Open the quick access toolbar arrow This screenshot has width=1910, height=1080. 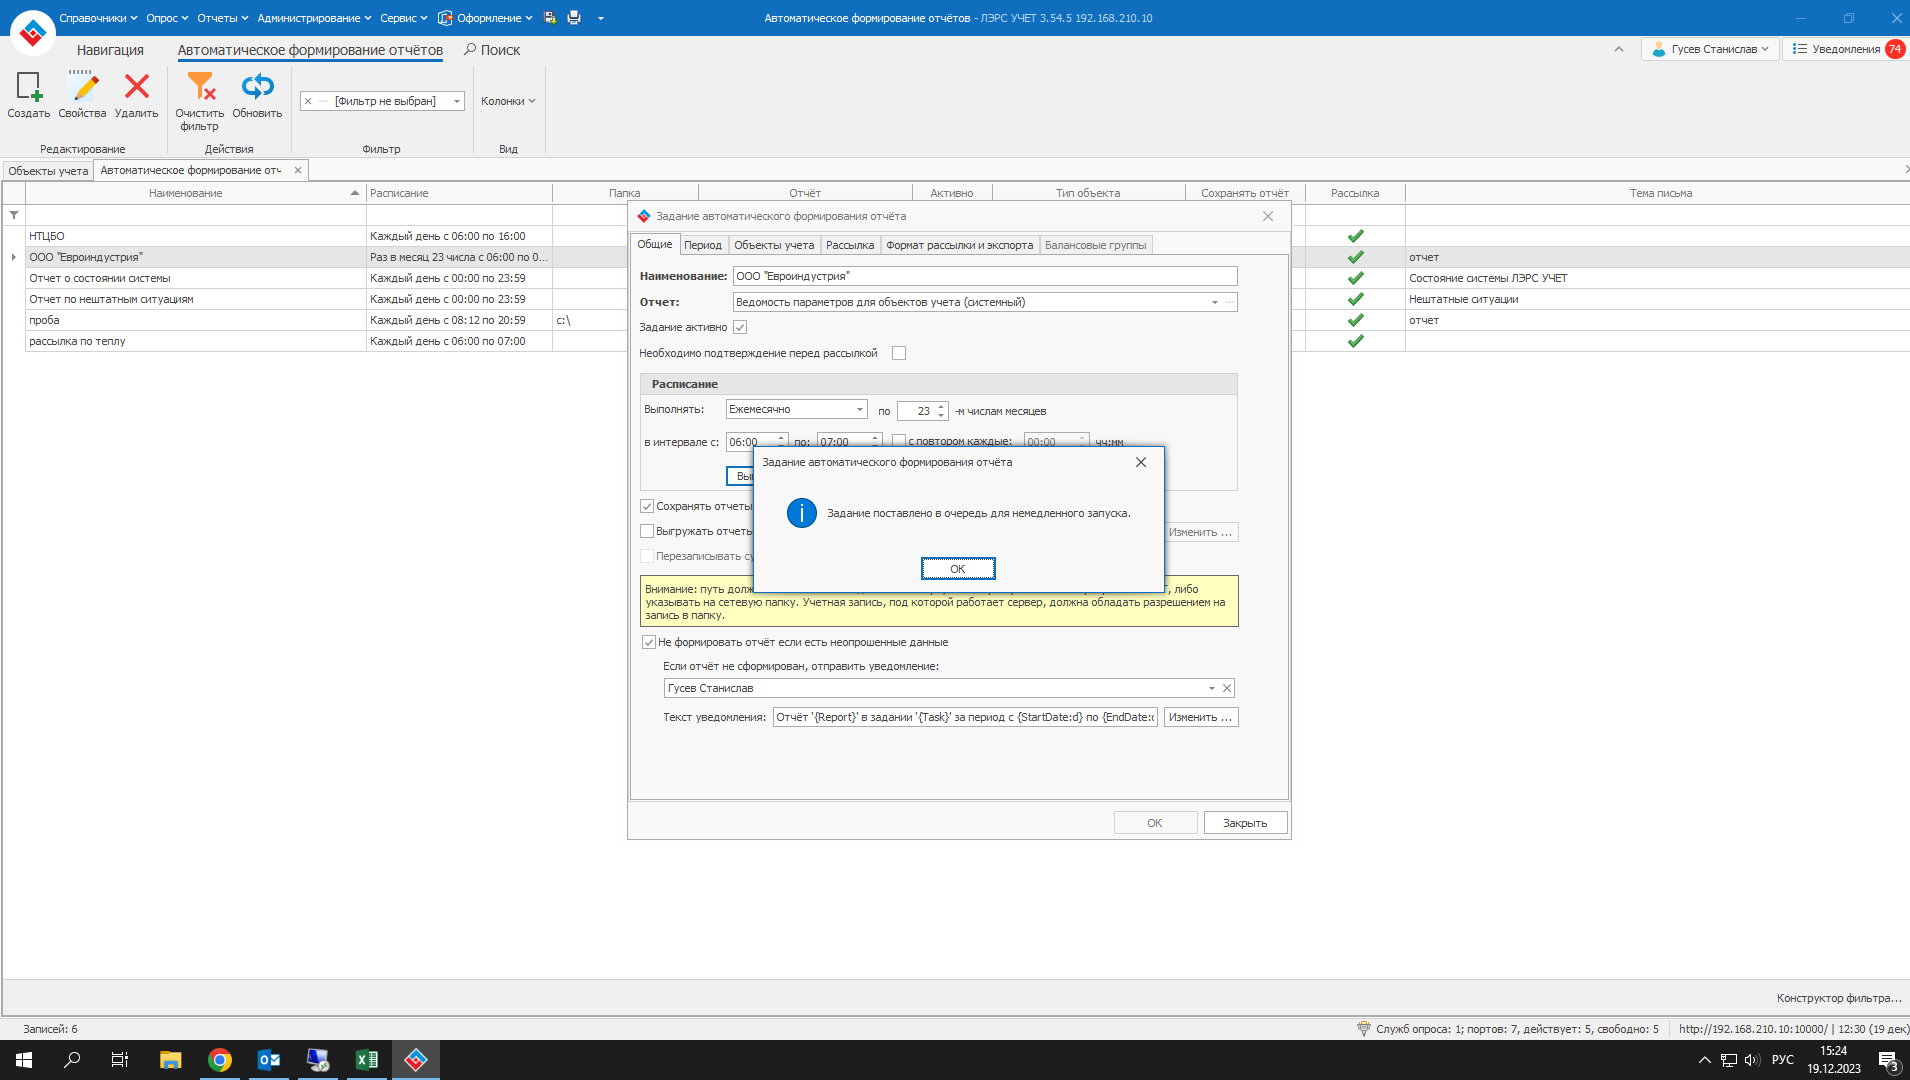(x=601, y=18)
